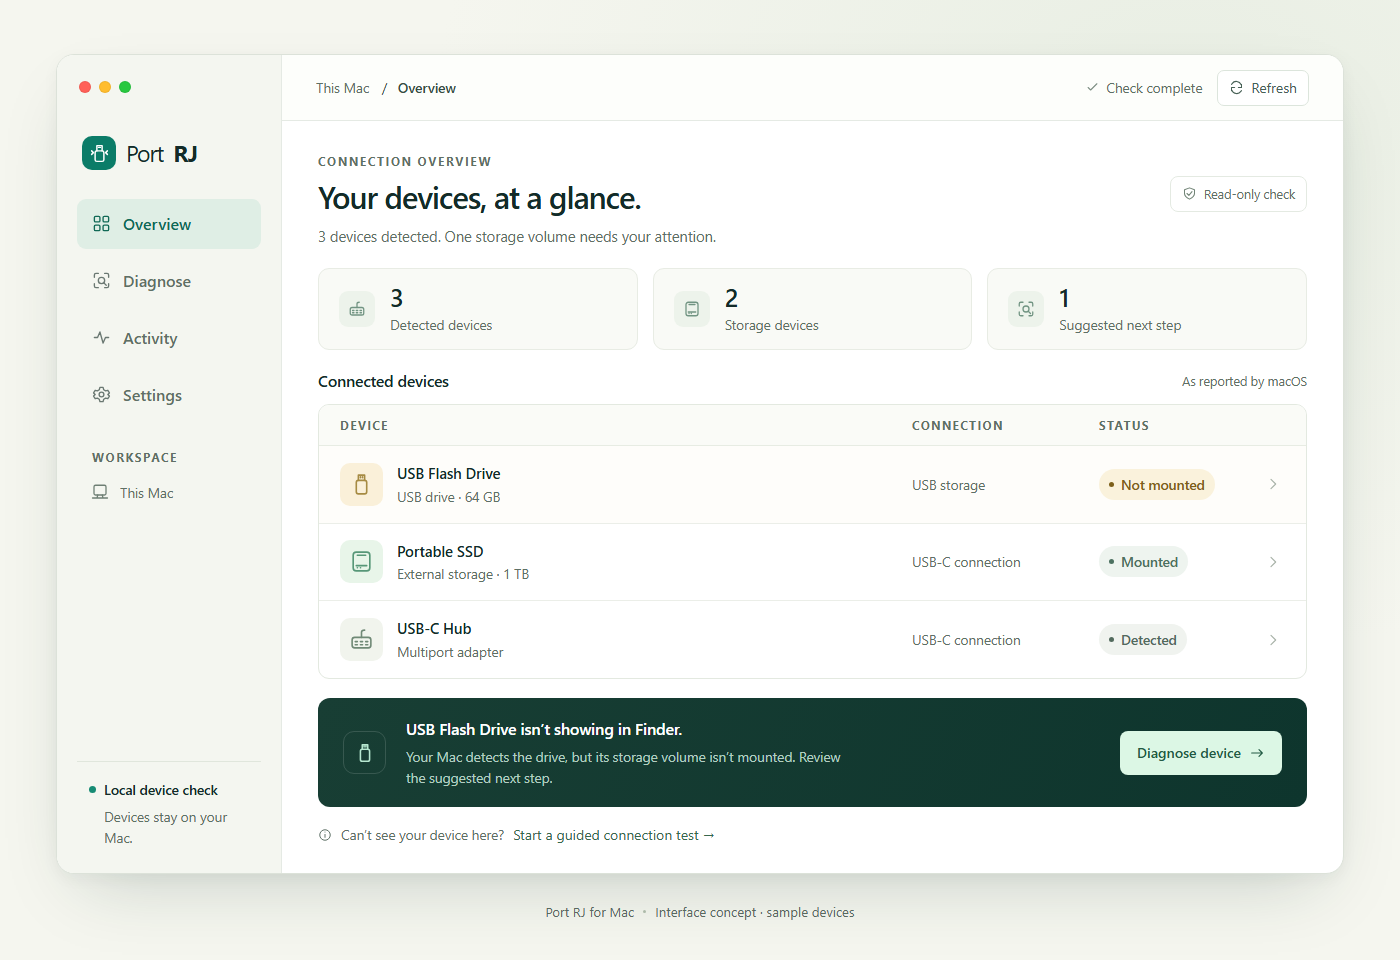
Task: Start a guided connection test
Action: [x=614, y=835]
